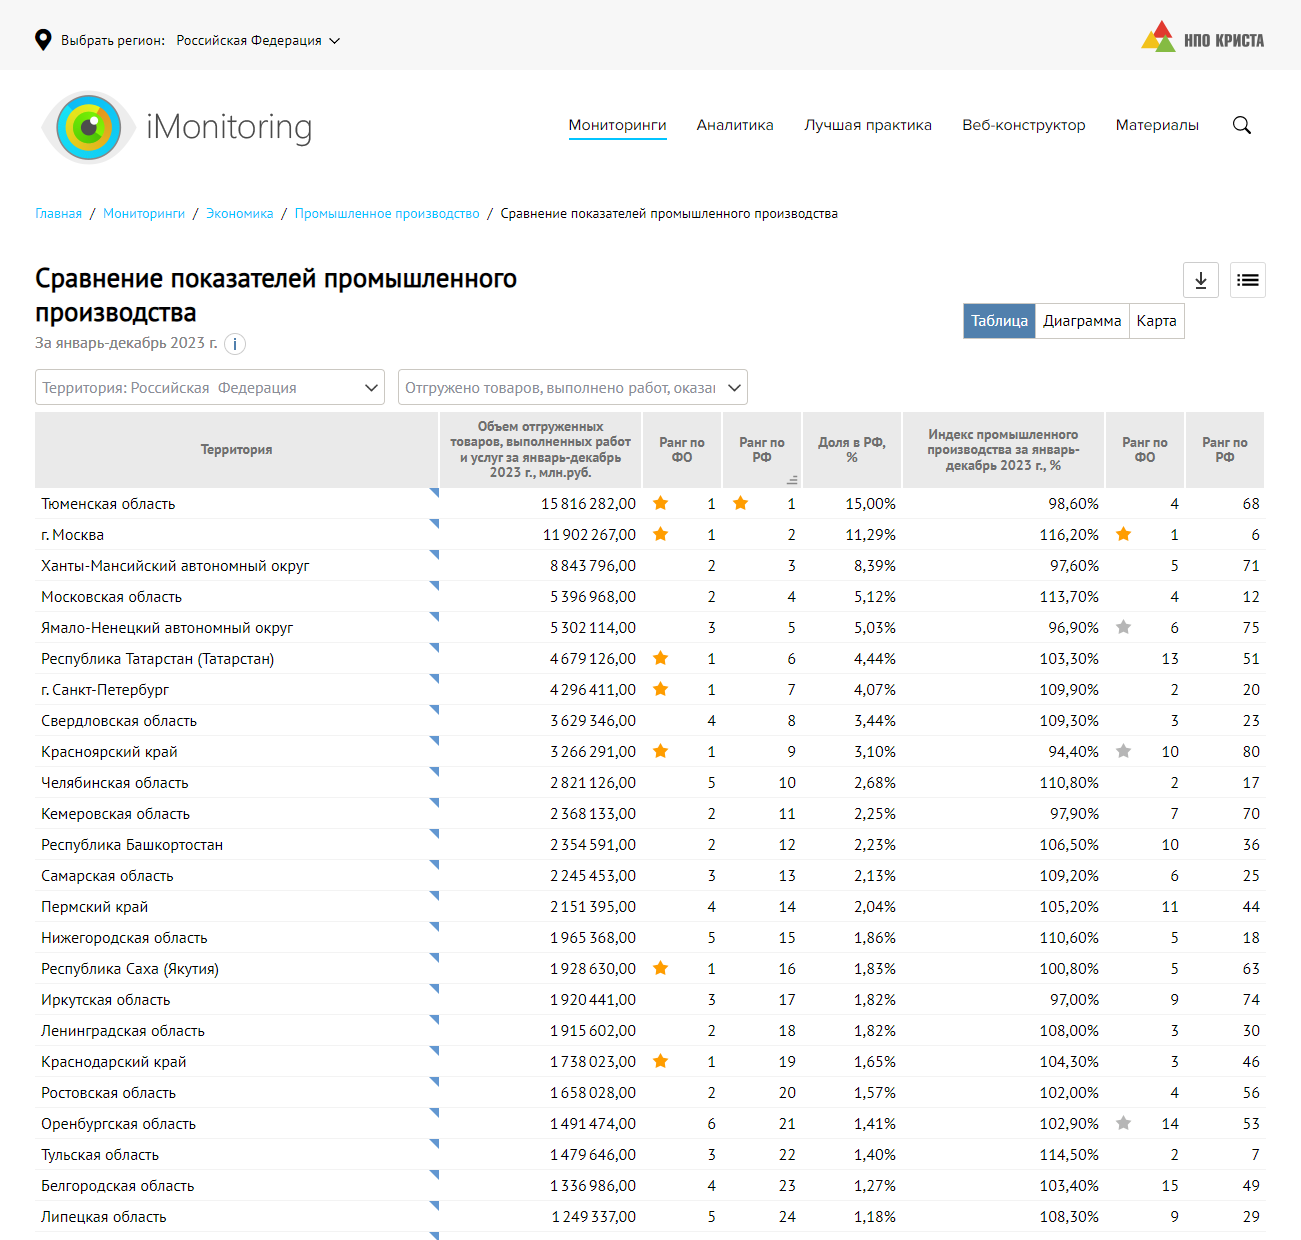Click the search magnifier icon
Image resolution: width=1301 pixels, height=1240 pixels.
(x=1241, y=125)
